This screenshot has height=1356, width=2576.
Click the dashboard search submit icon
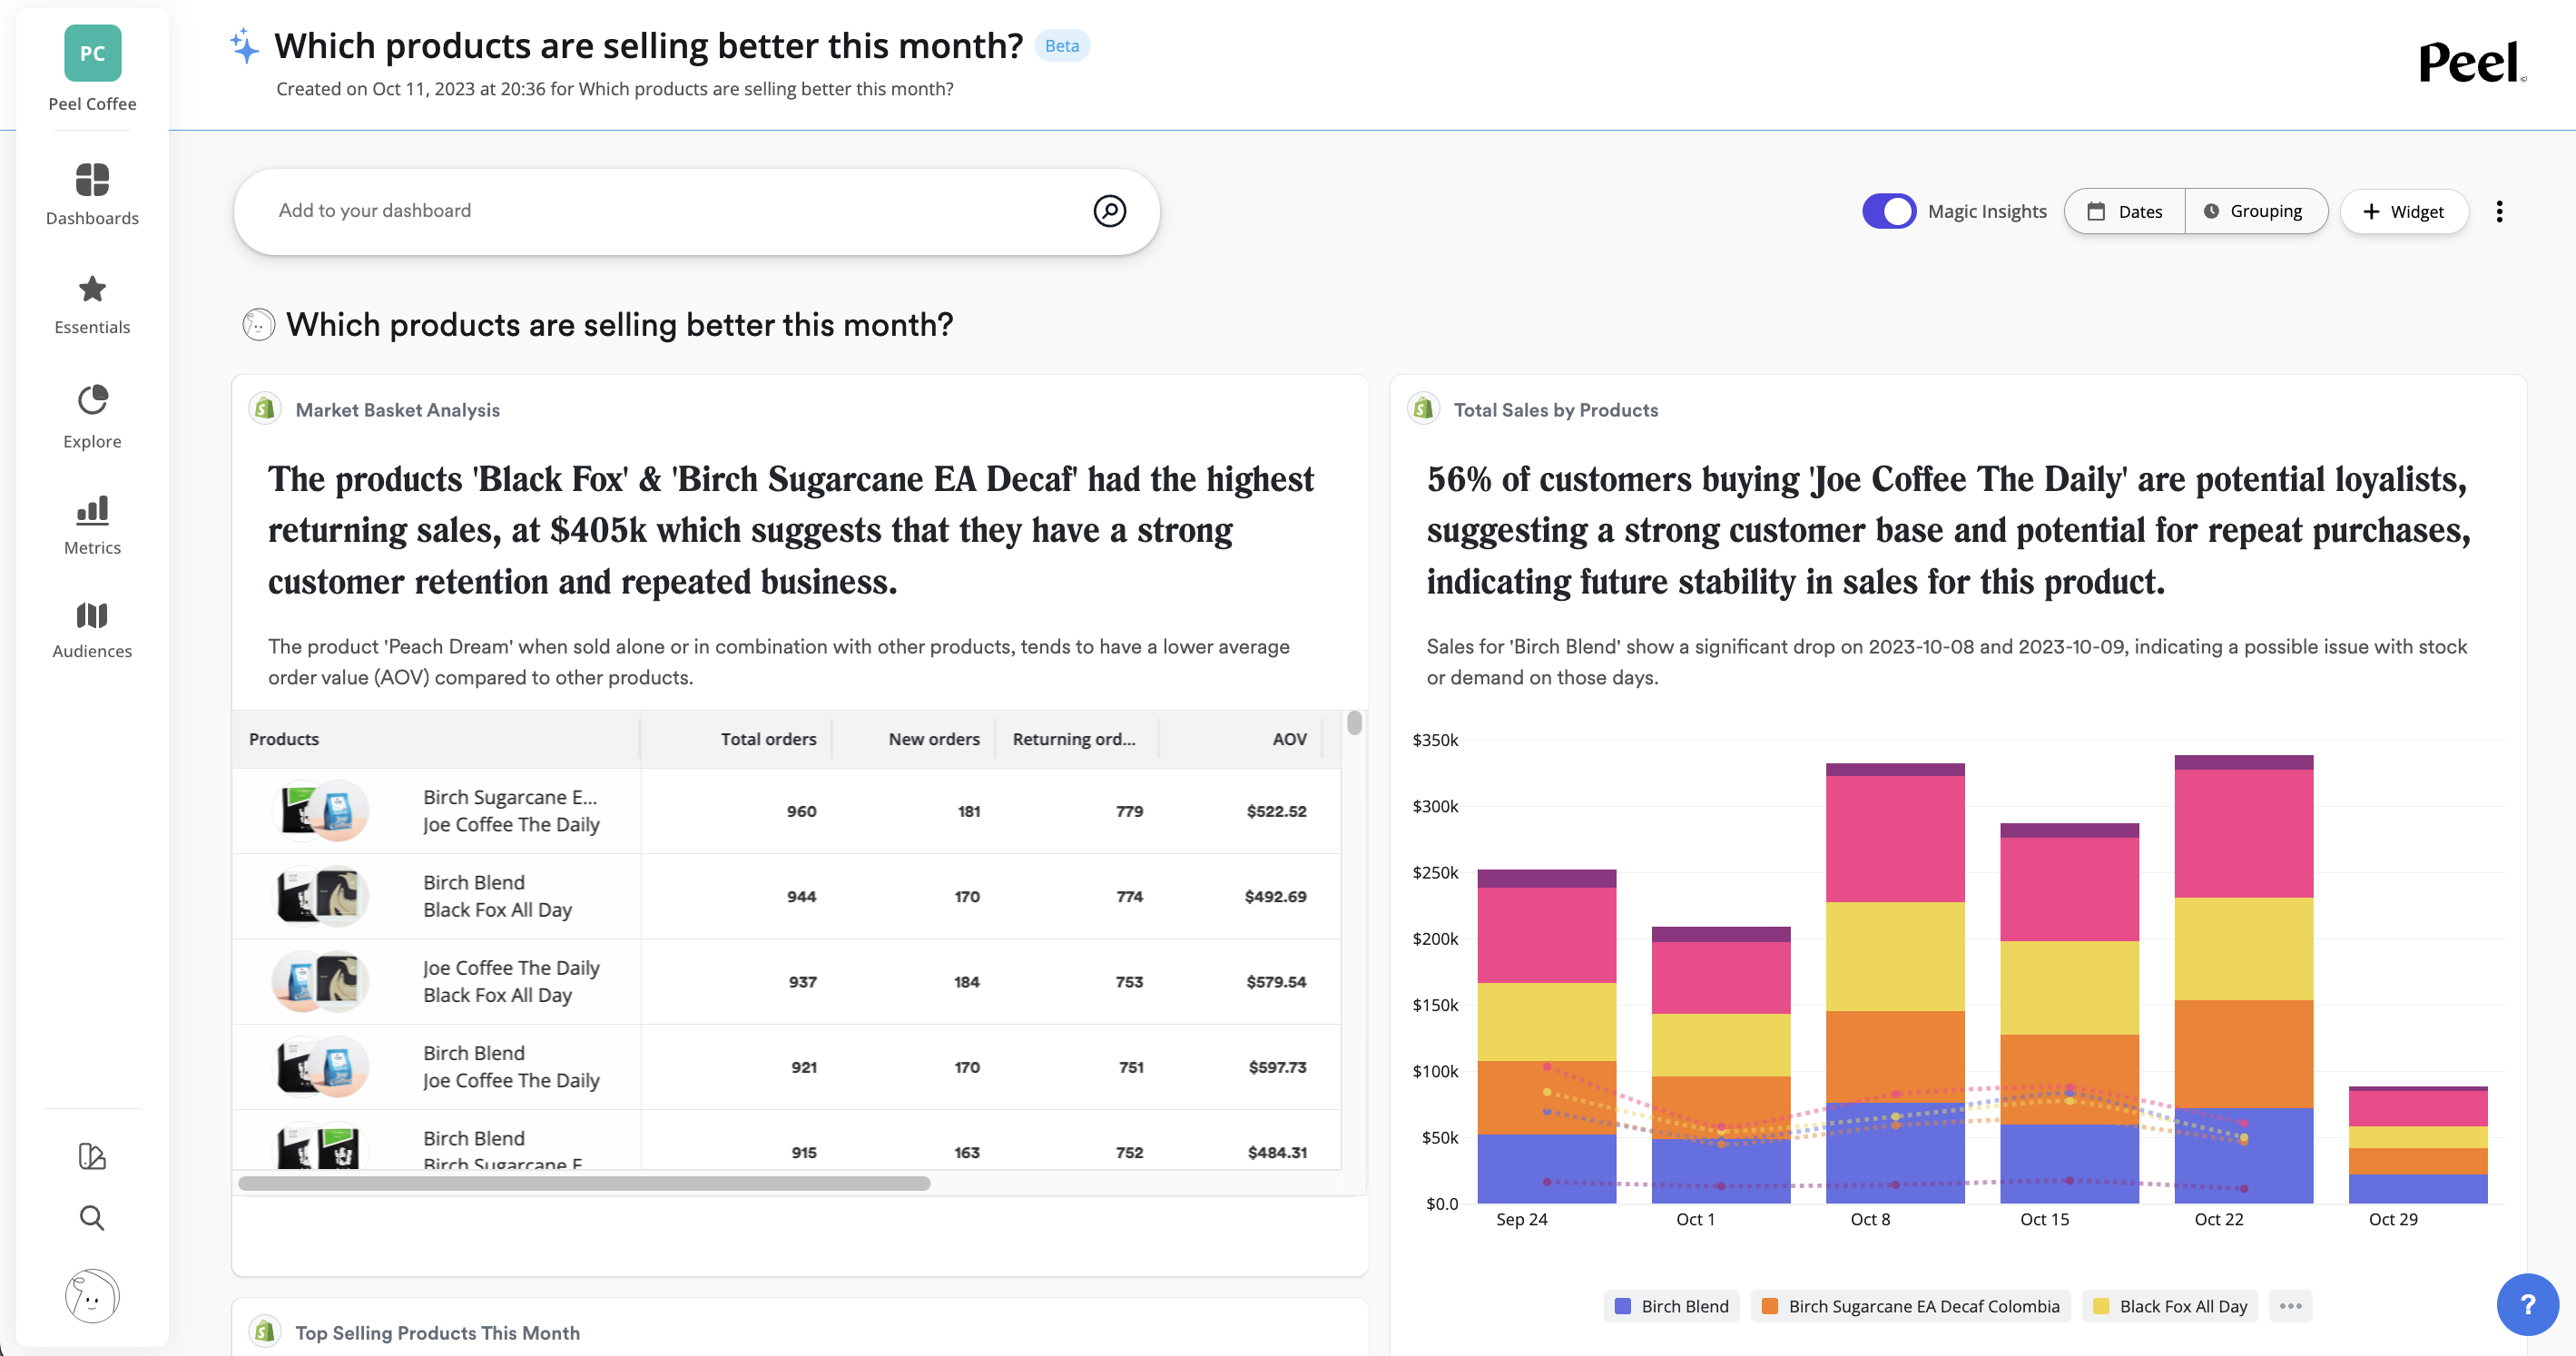tap(1109, 211)
